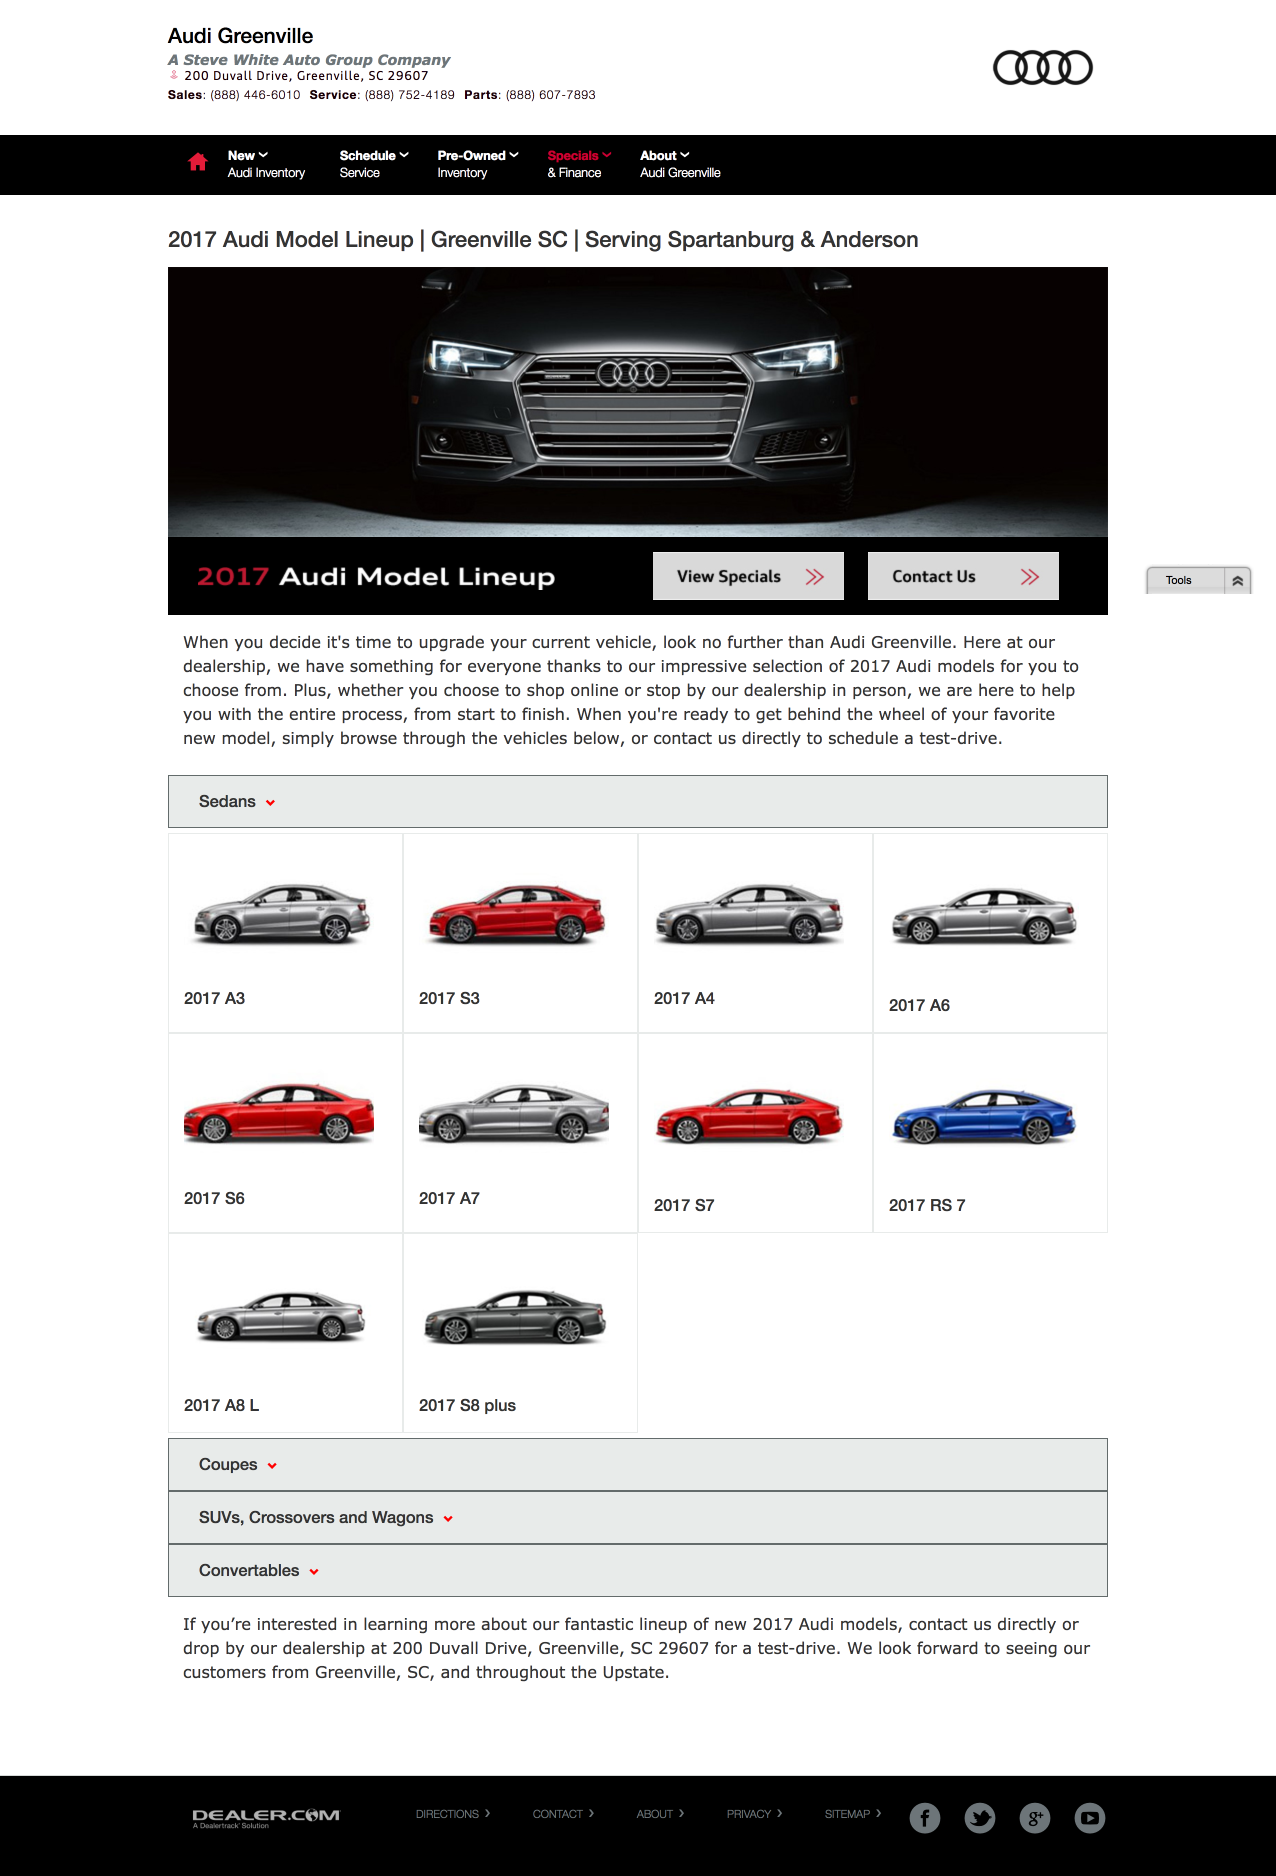Click the Privacy footer link
Viewport: 1276px width, 1876px height.
click(755, 1814)
